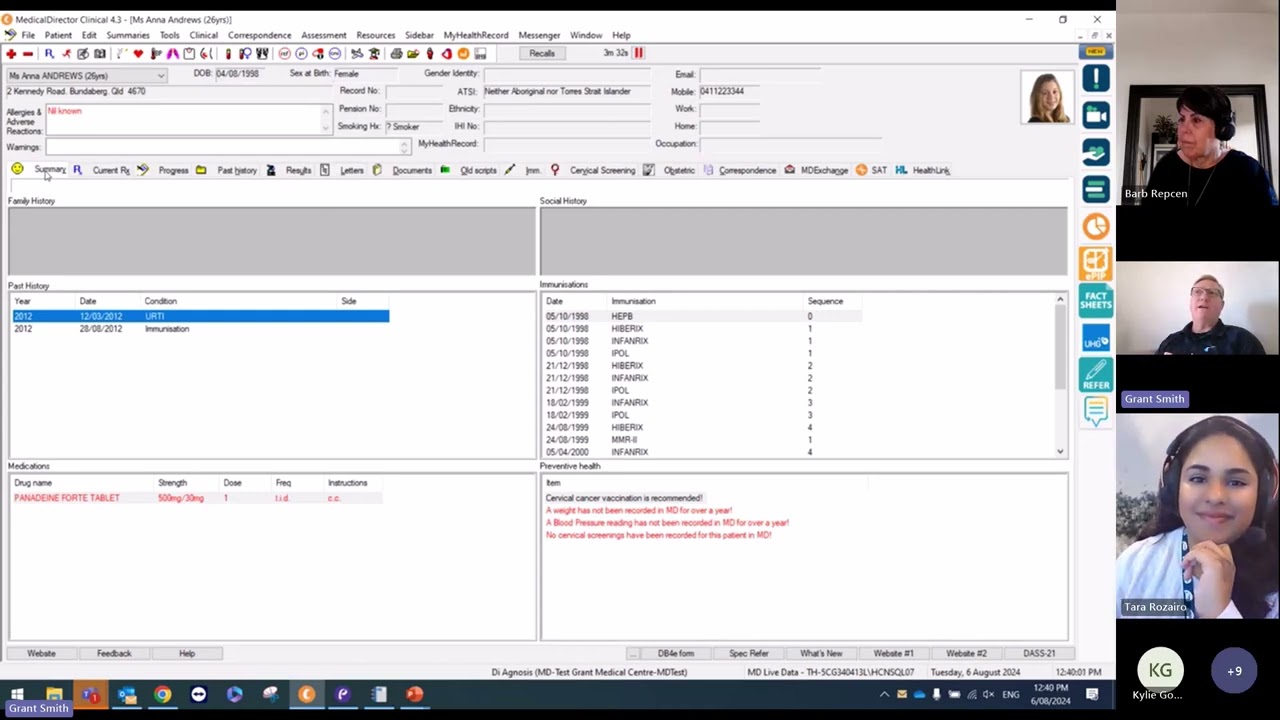The image size is (1280, 720).
Task: Open the chat message sidebar icon
Action: click(1096, 411)
